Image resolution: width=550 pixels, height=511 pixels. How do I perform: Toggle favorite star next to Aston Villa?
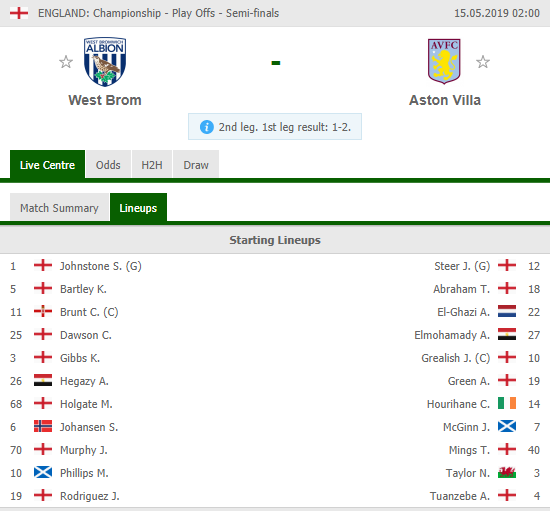click(x=483, y=62)
